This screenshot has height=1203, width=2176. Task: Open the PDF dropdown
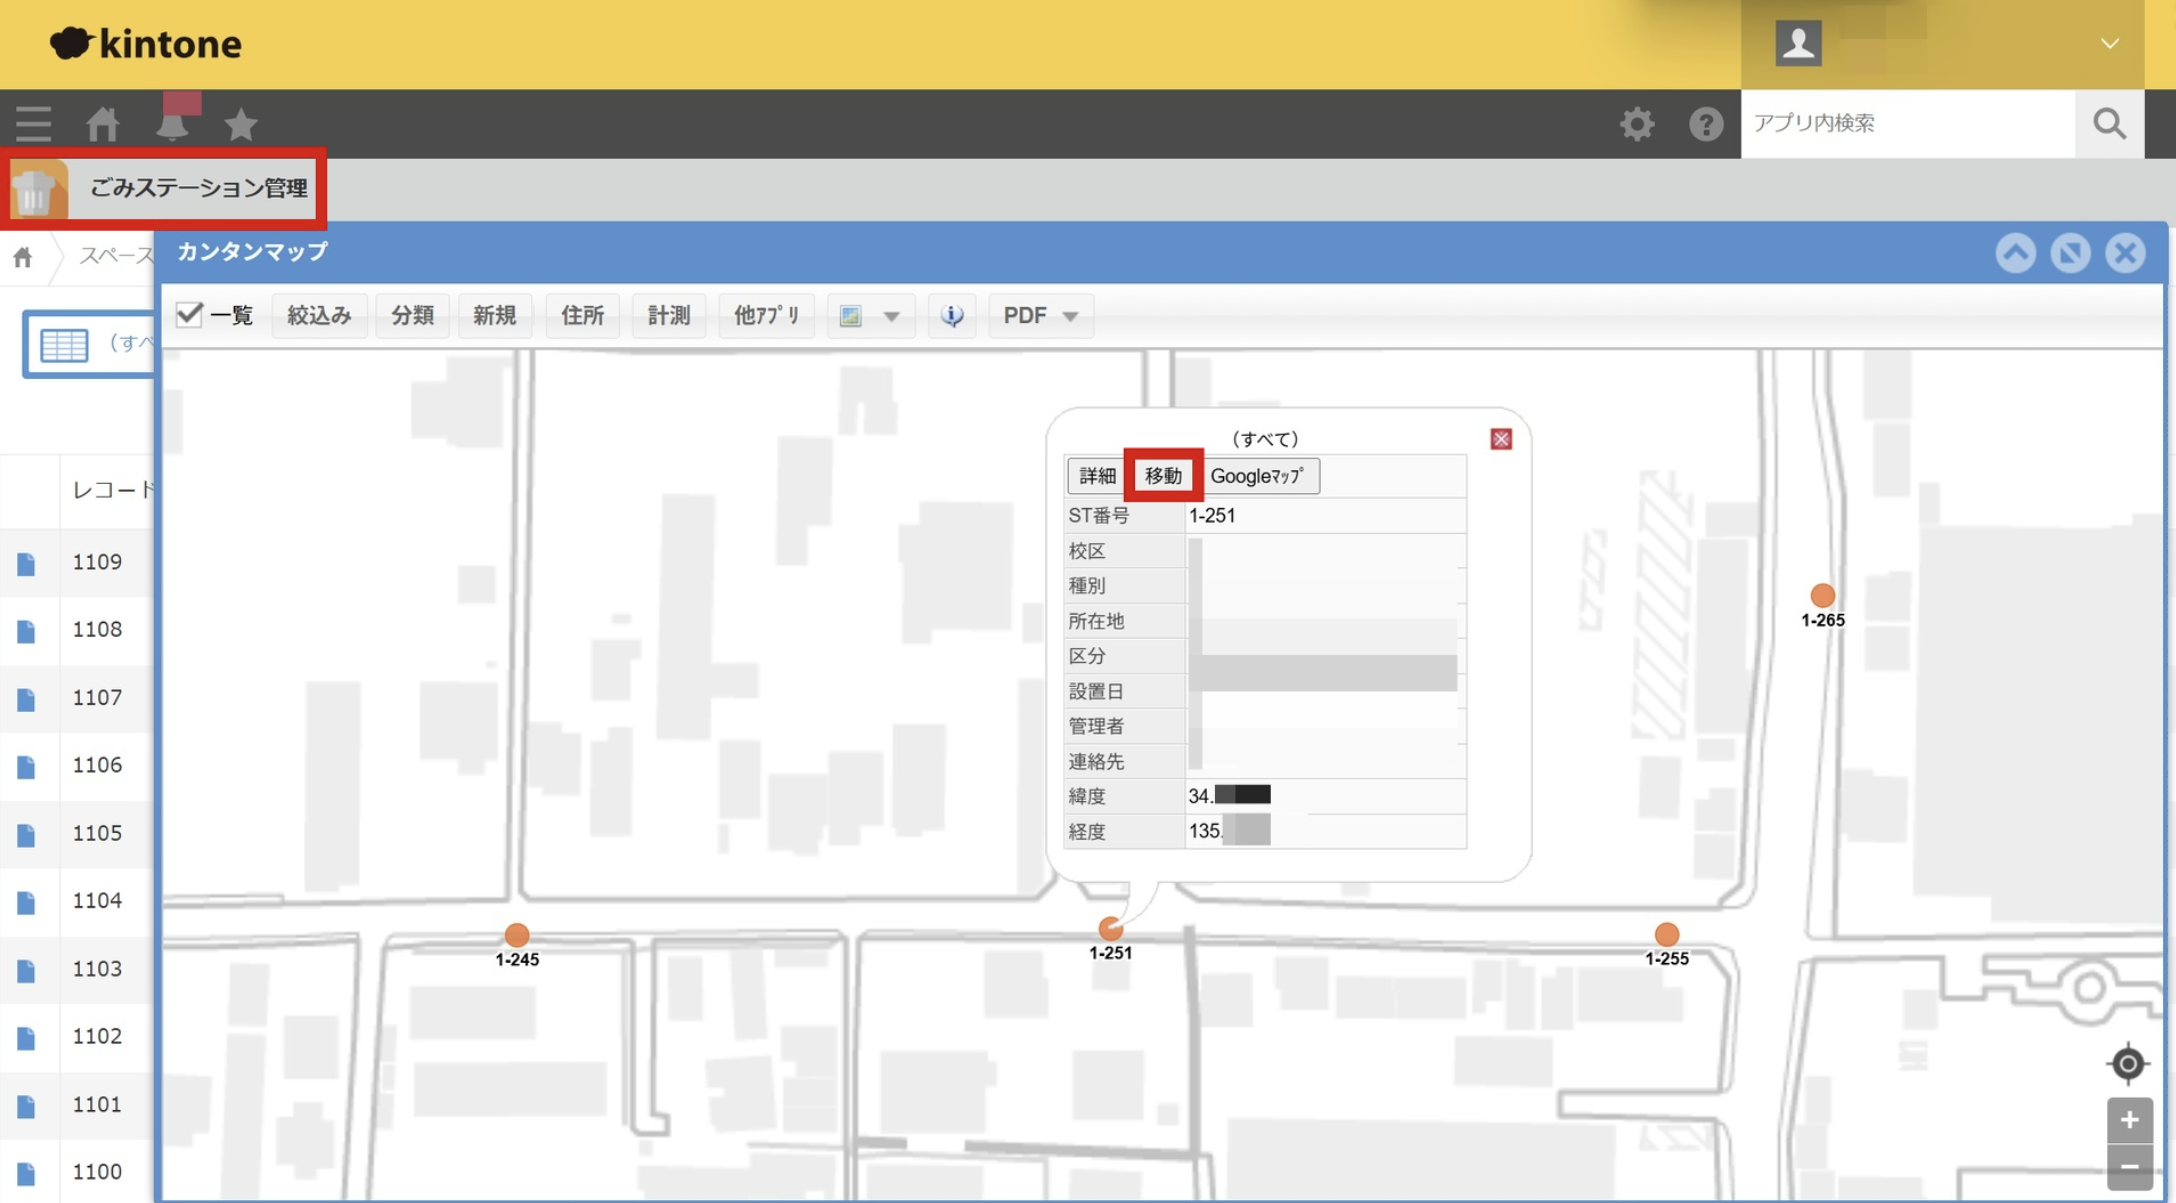click(1040, 316)
